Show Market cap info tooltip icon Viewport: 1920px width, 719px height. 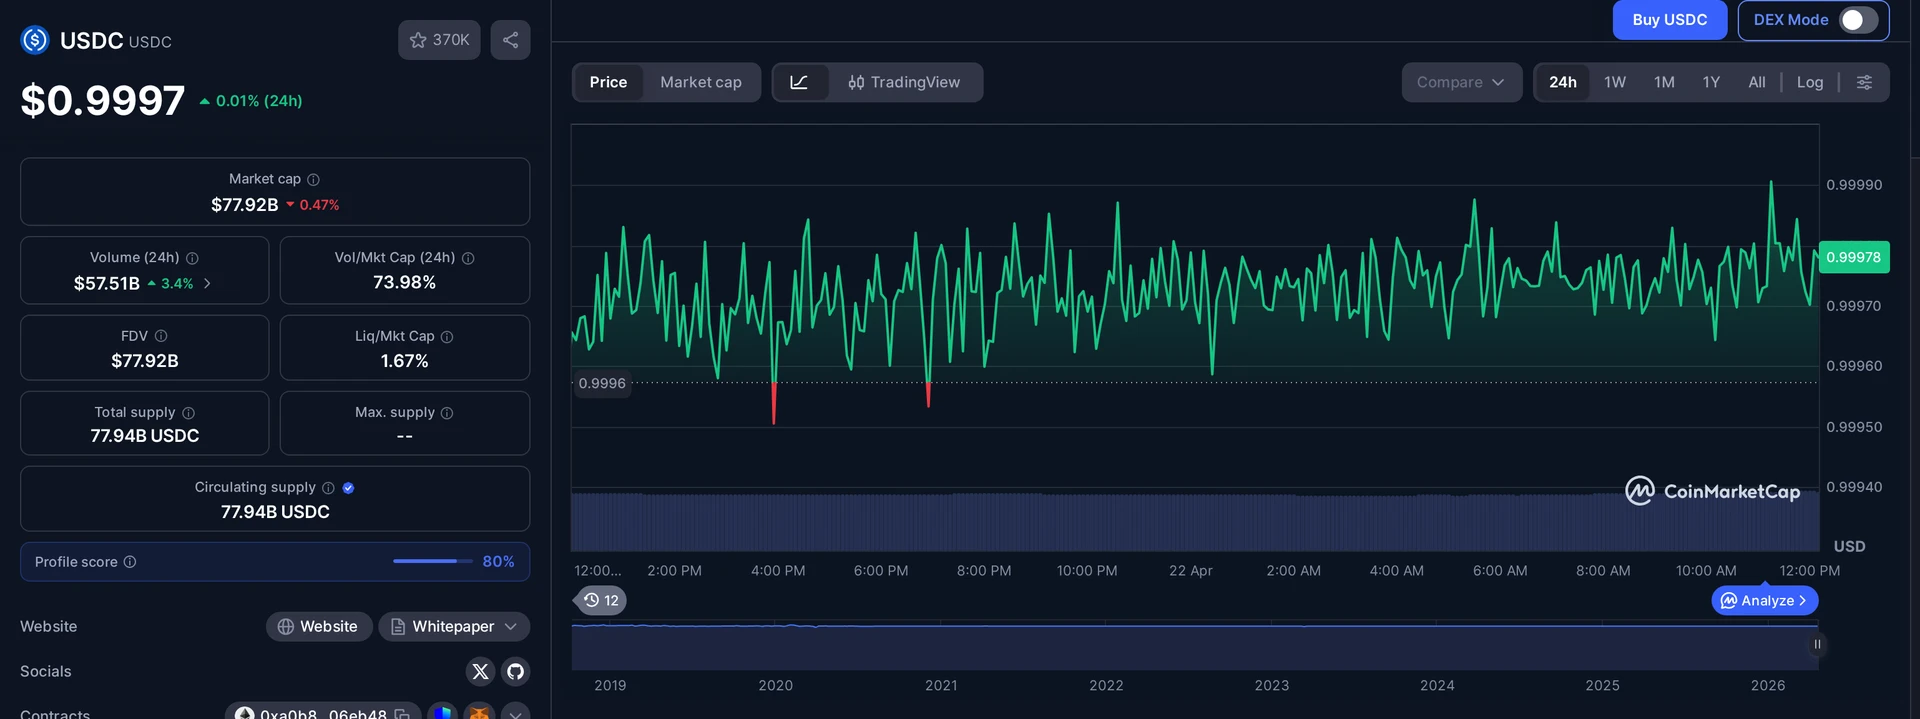pos(313,179)
